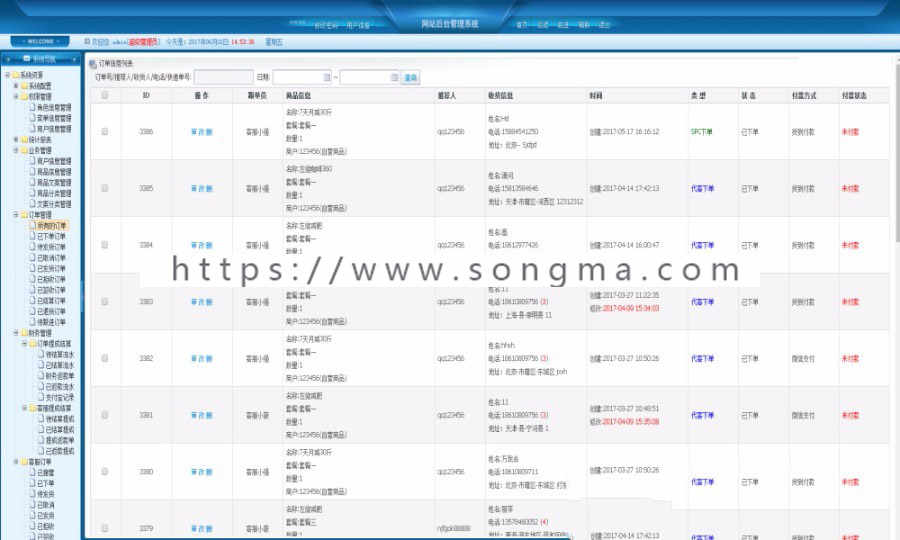Click the navigation panel header icon
Viewport: 900px width, 540px height.
[x=27, y=59]
